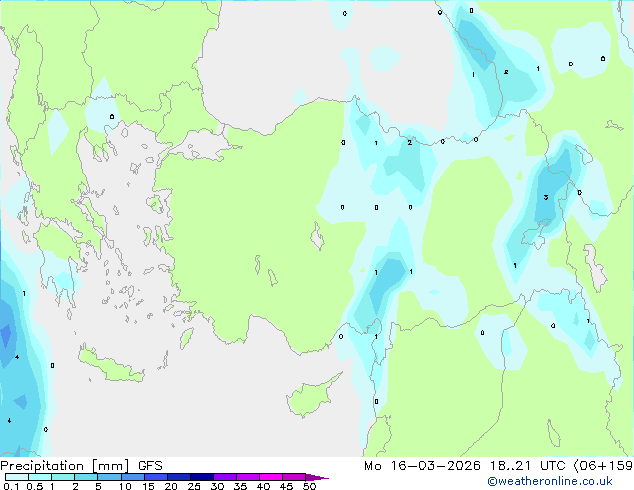
Task: Click the 'Precipitation' title word
Action: click(42, 466)
